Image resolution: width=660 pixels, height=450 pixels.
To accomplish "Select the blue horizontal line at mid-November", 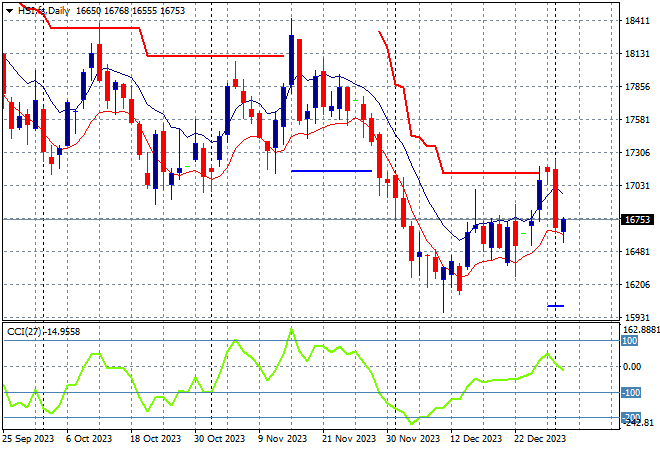I will (331, 171).
